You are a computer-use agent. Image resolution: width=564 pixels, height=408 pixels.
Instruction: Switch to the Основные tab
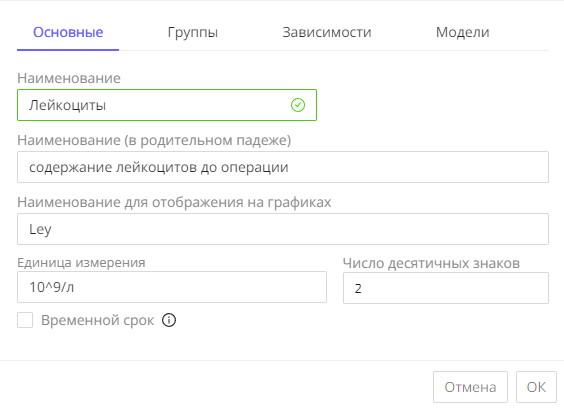pyautogui.click(x=68, y=32)
